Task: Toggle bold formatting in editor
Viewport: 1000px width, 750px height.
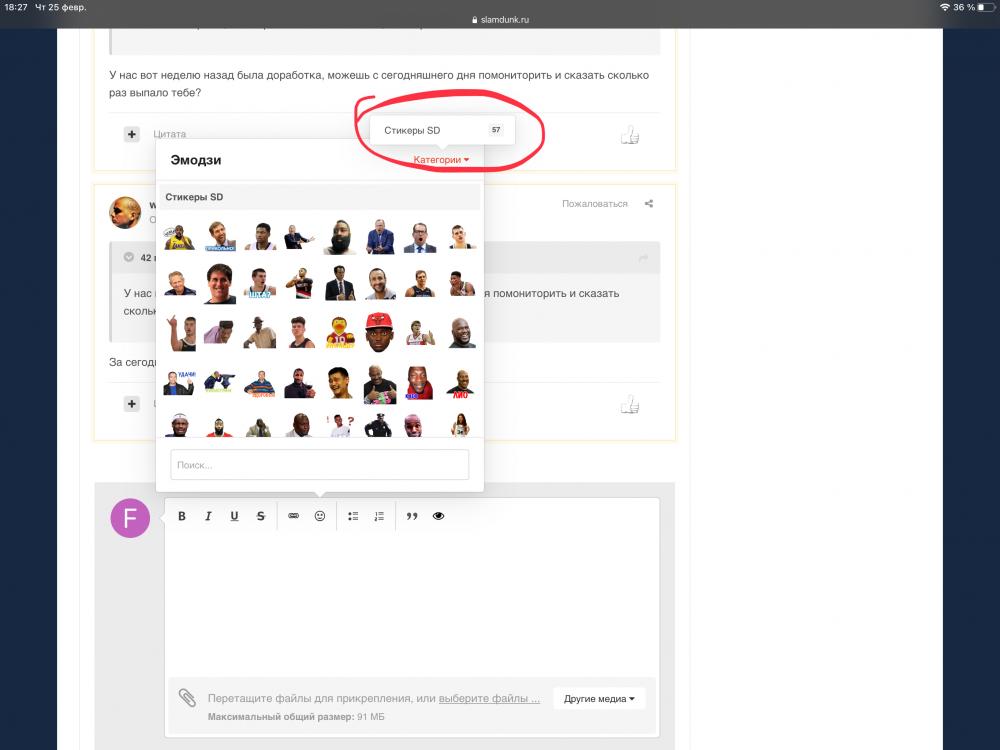Action: [182, 516]
